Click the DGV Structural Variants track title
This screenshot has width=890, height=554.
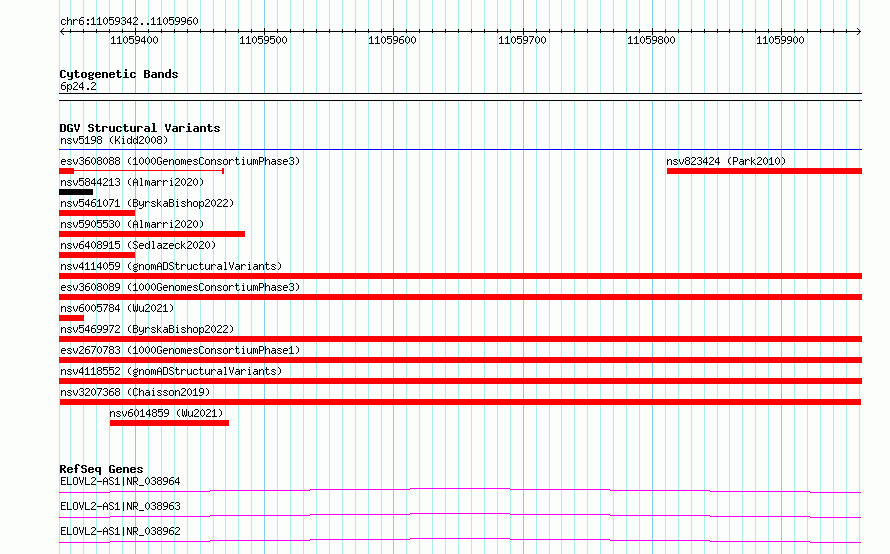pos(140,128)
